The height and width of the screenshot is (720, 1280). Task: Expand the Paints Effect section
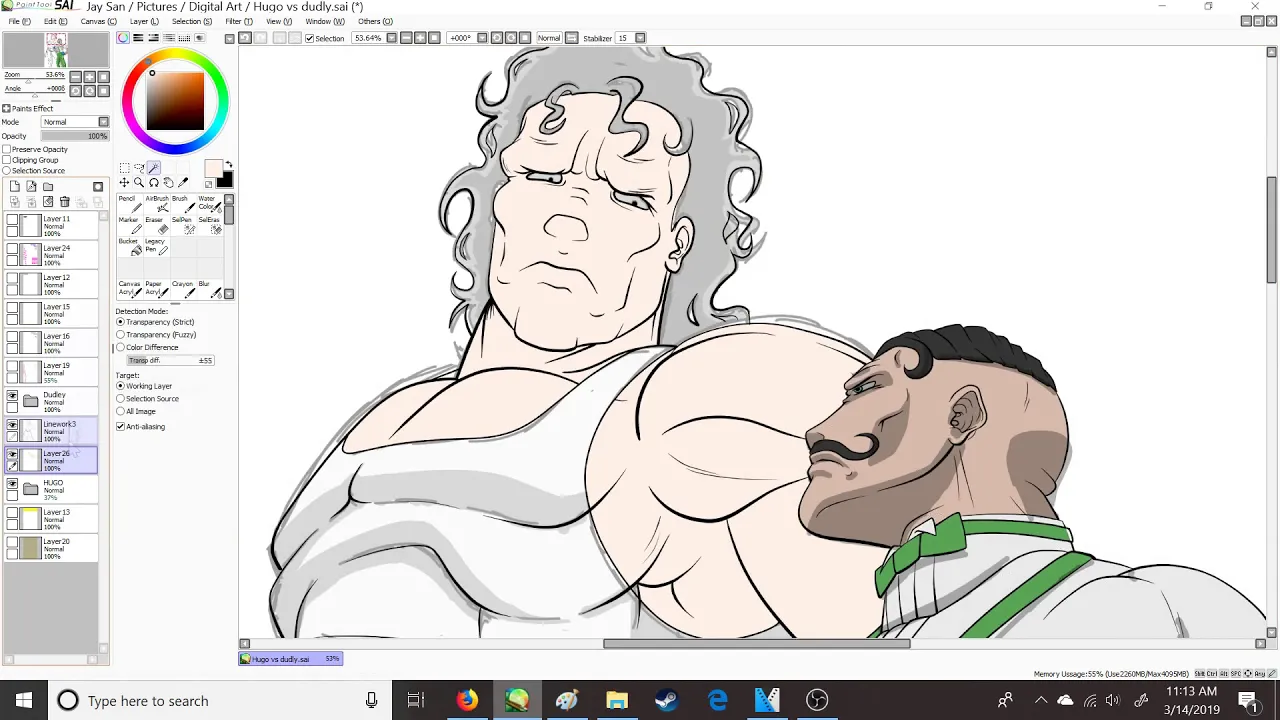click(x=6, y=108)
